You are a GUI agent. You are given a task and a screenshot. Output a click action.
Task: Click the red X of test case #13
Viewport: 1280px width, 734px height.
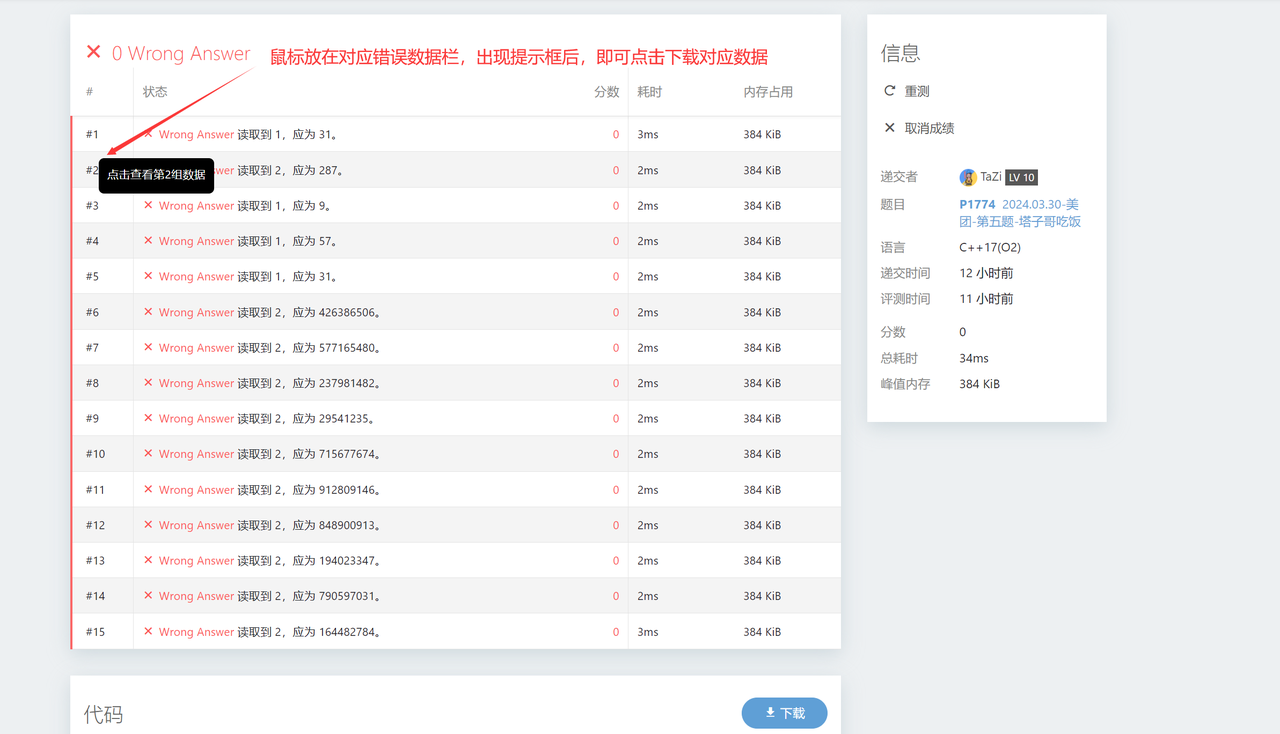148,560
